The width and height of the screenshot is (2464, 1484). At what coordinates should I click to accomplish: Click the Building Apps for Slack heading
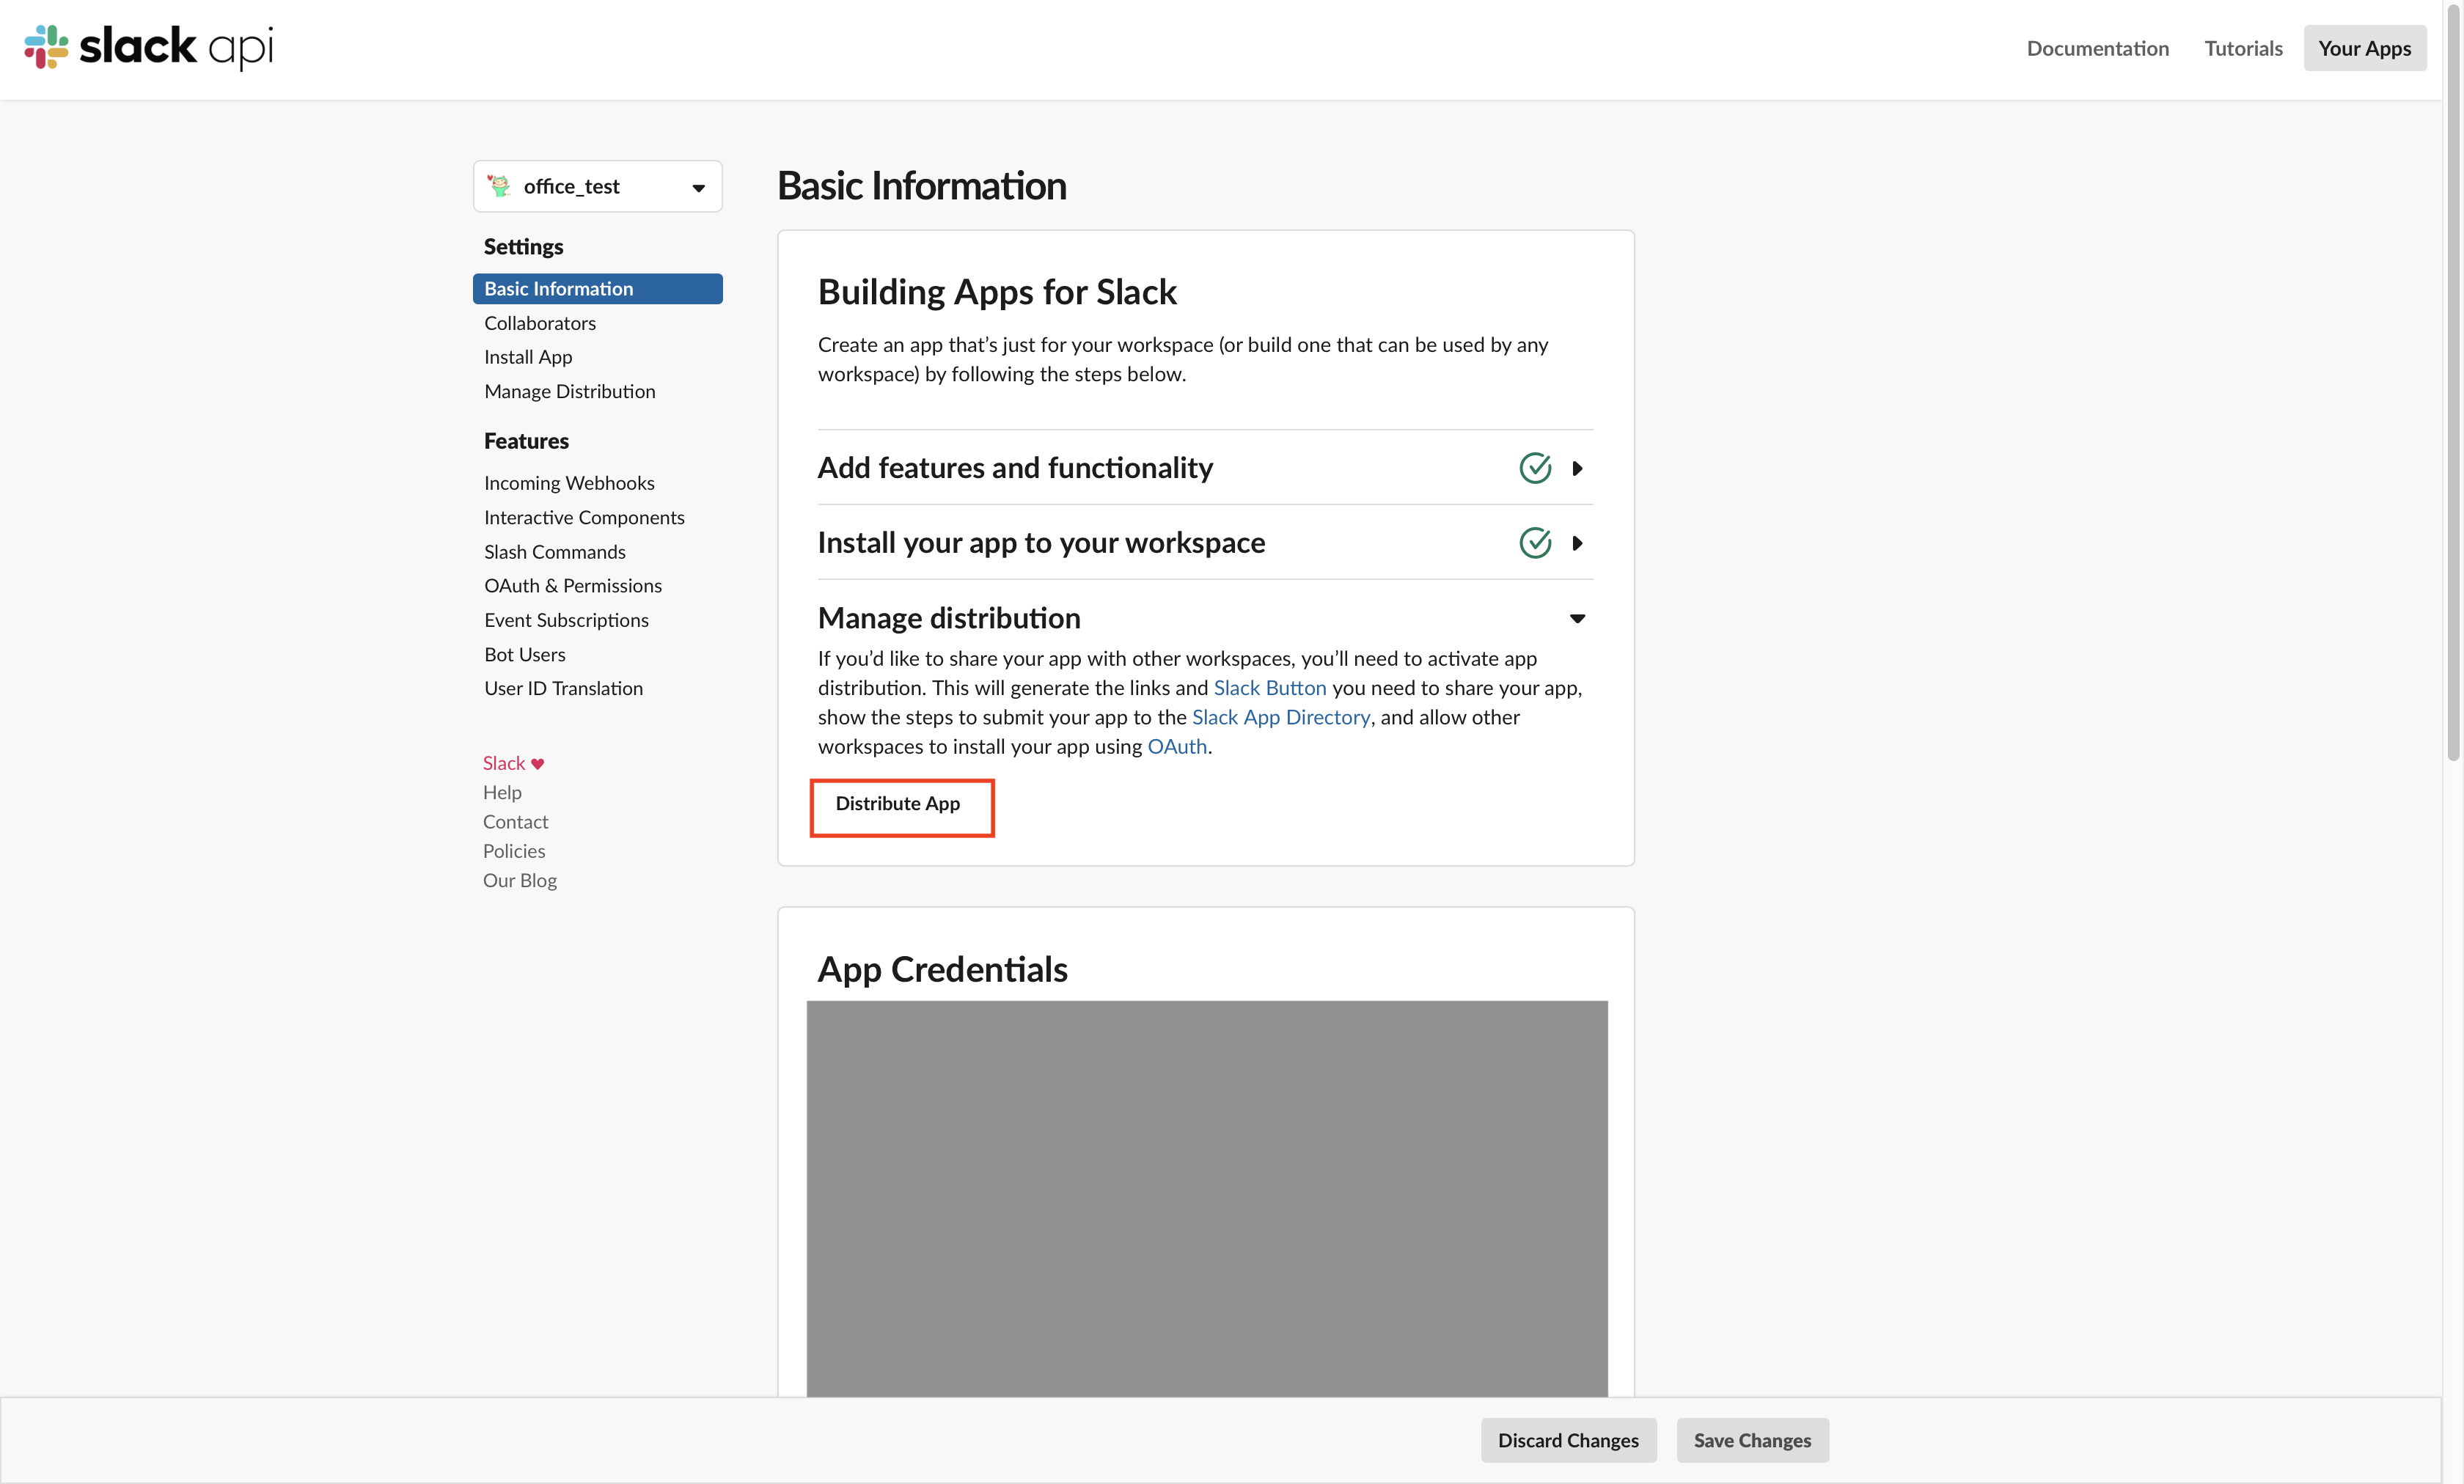click(x=997, y=292)
